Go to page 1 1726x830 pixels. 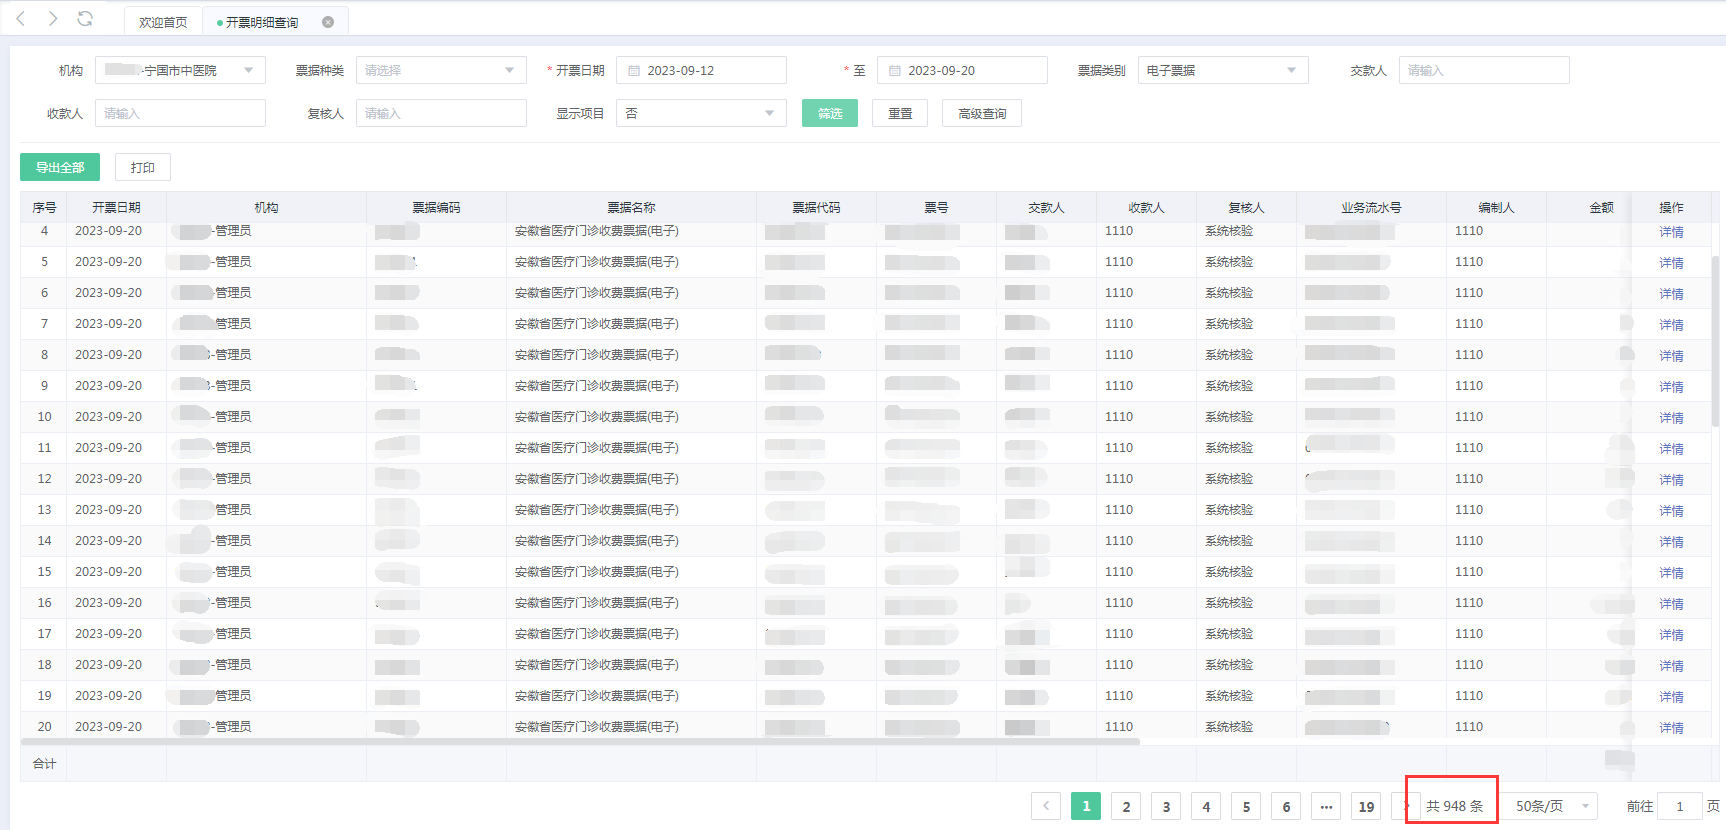(1086, 806)
